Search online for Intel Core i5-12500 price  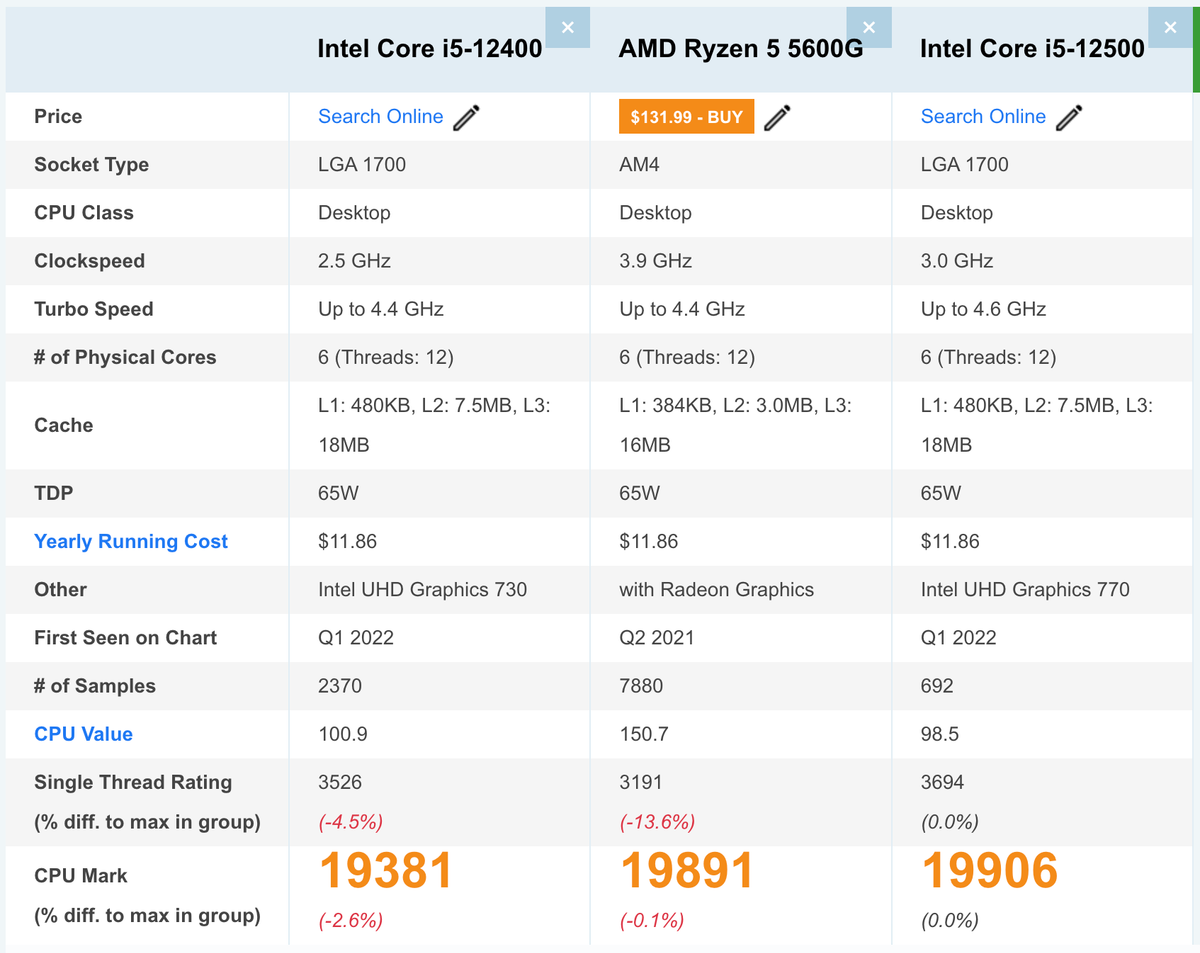[983, 116]
